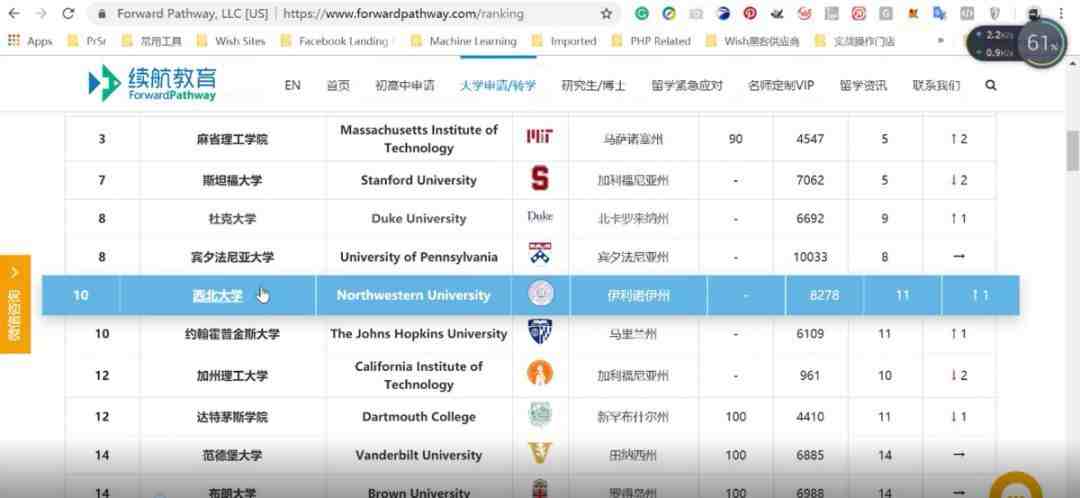Reload the page with the refresh icon

[68, 14]
